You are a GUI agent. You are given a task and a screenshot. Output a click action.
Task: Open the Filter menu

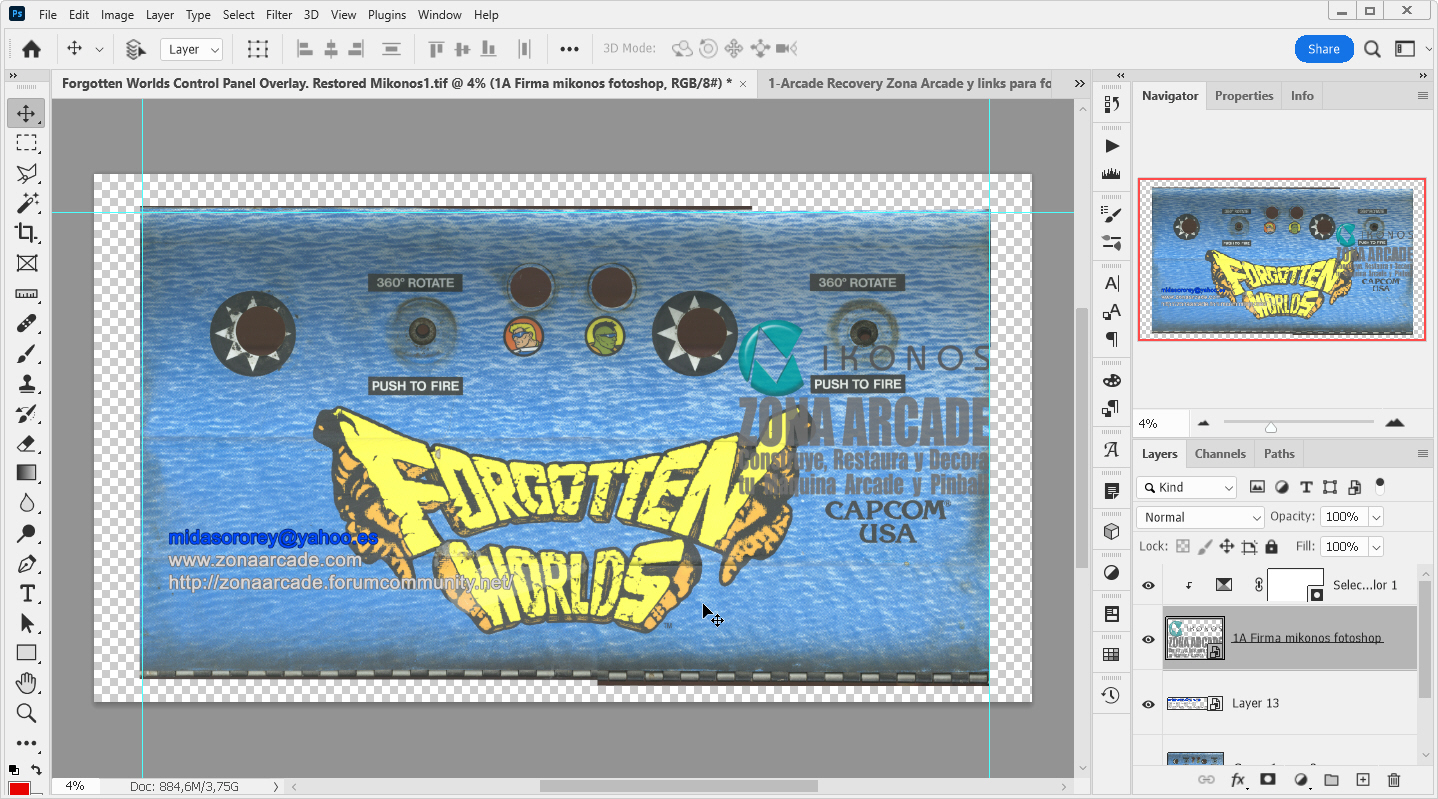point(278,14)
